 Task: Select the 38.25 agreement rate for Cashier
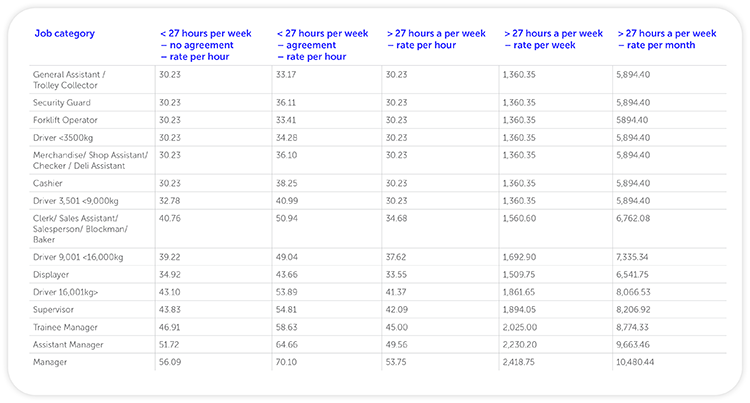pos(287,183)
